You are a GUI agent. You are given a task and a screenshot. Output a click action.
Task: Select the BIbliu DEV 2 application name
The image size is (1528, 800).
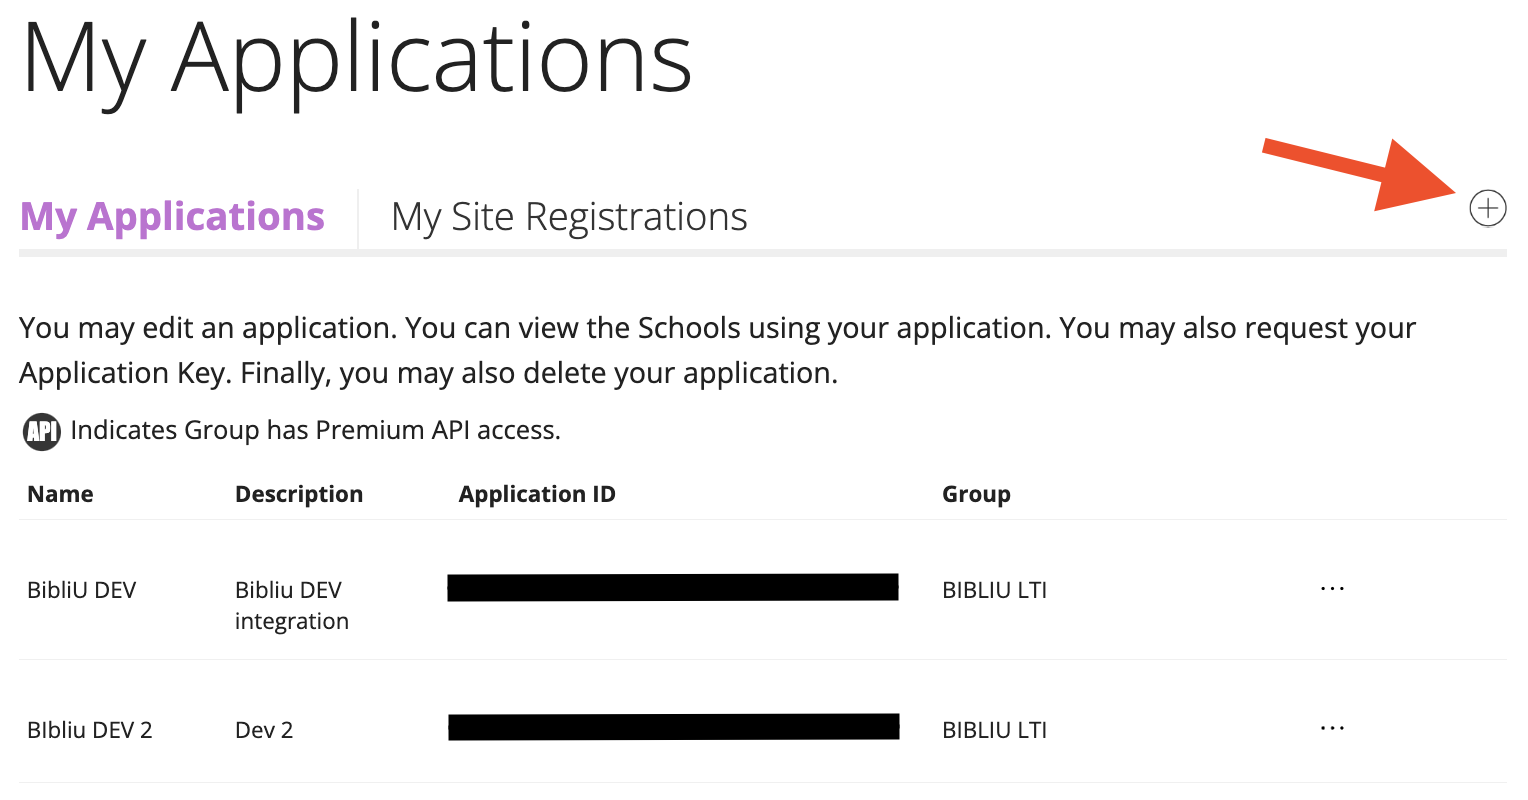pyautogui.click(x=89, y=730)
